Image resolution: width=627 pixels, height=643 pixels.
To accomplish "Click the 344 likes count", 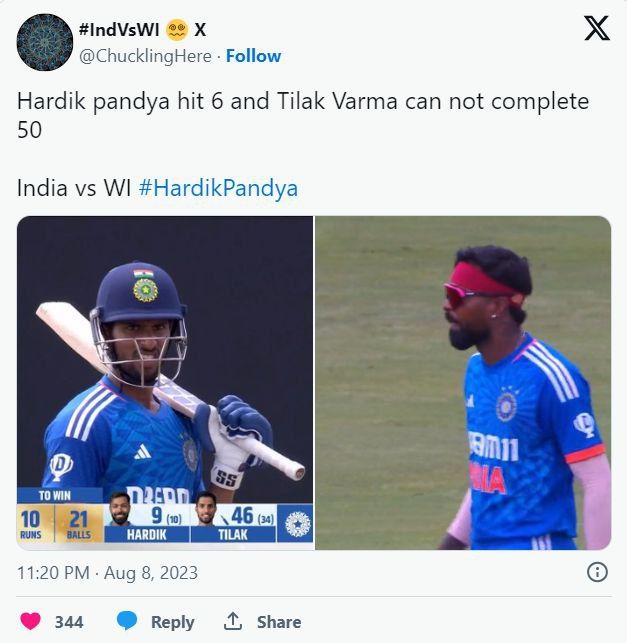I will click(69, 622).
